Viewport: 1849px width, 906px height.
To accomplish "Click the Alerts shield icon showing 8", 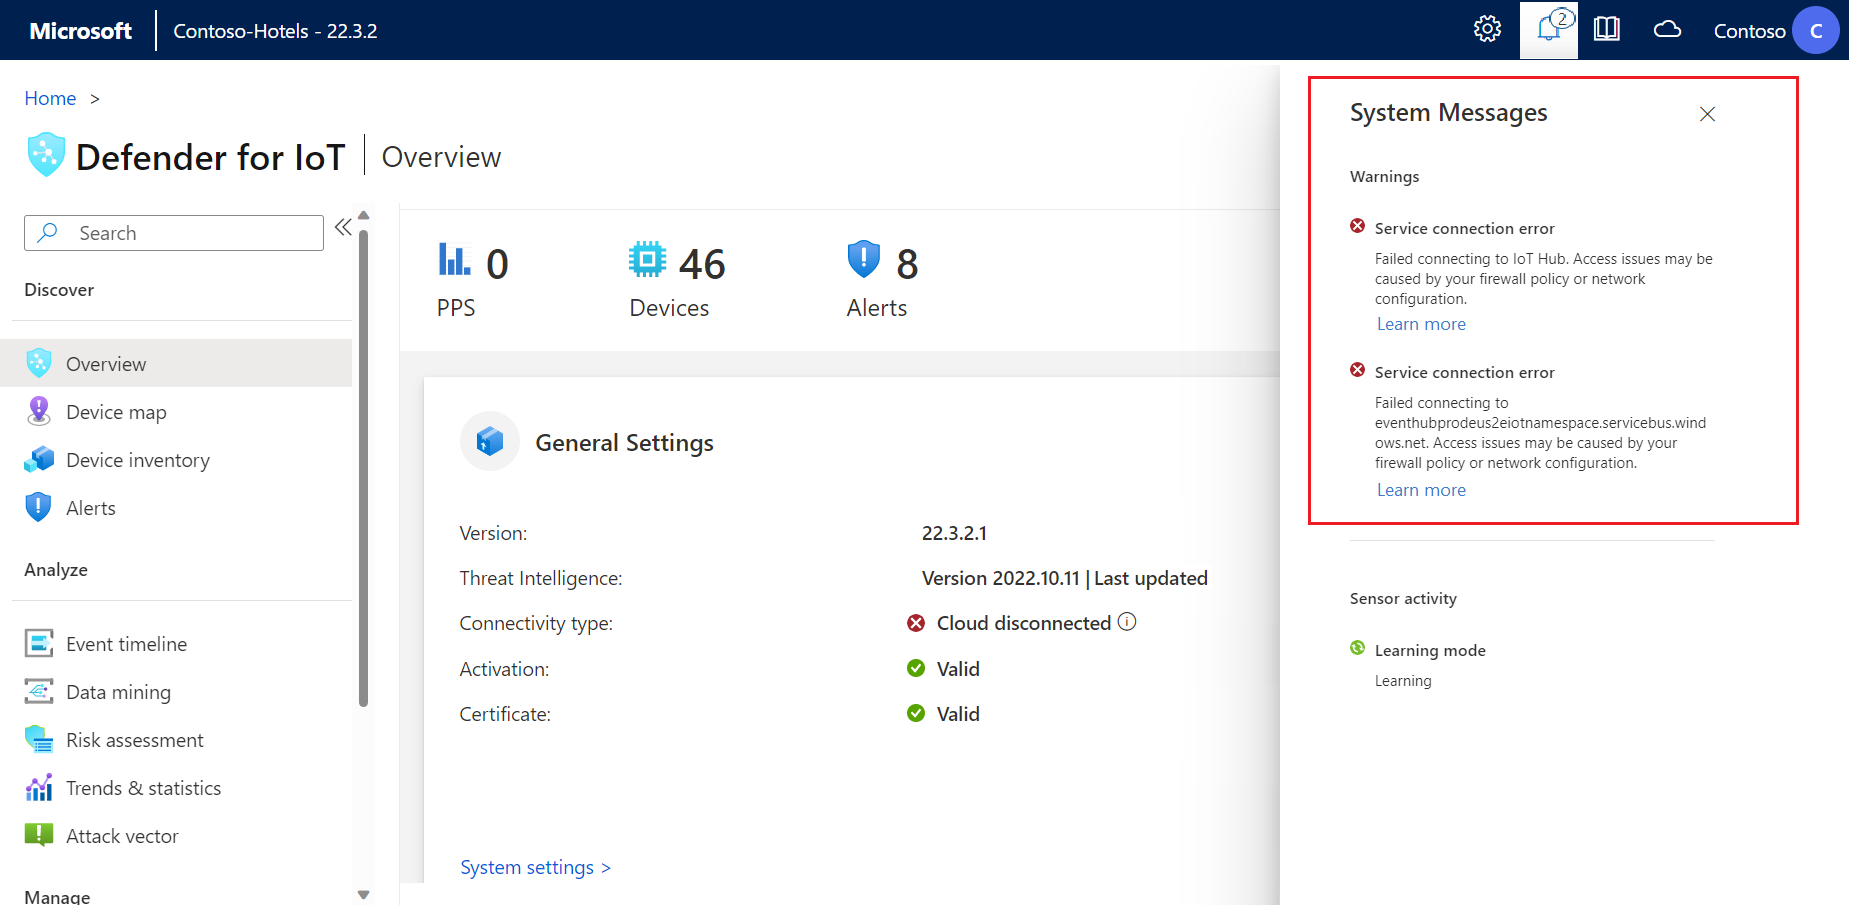I will click(863, 260).
